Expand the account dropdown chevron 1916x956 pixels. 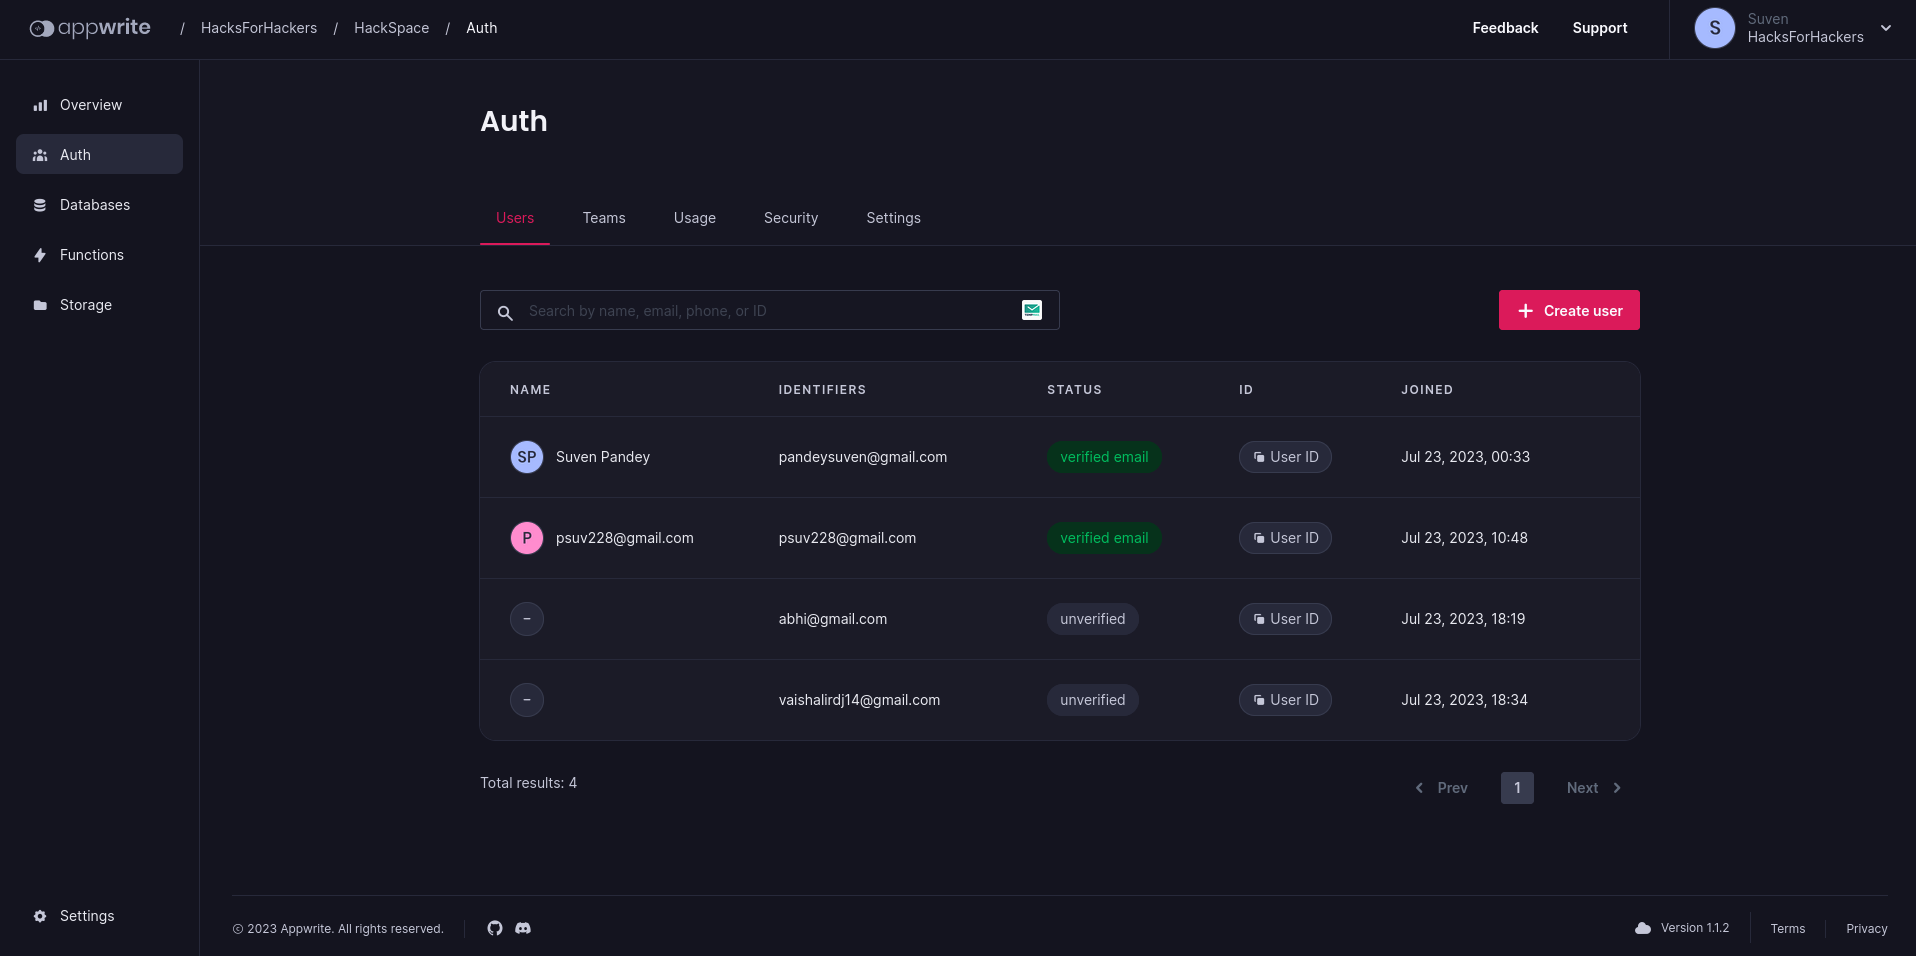[x=1886, y=28]
